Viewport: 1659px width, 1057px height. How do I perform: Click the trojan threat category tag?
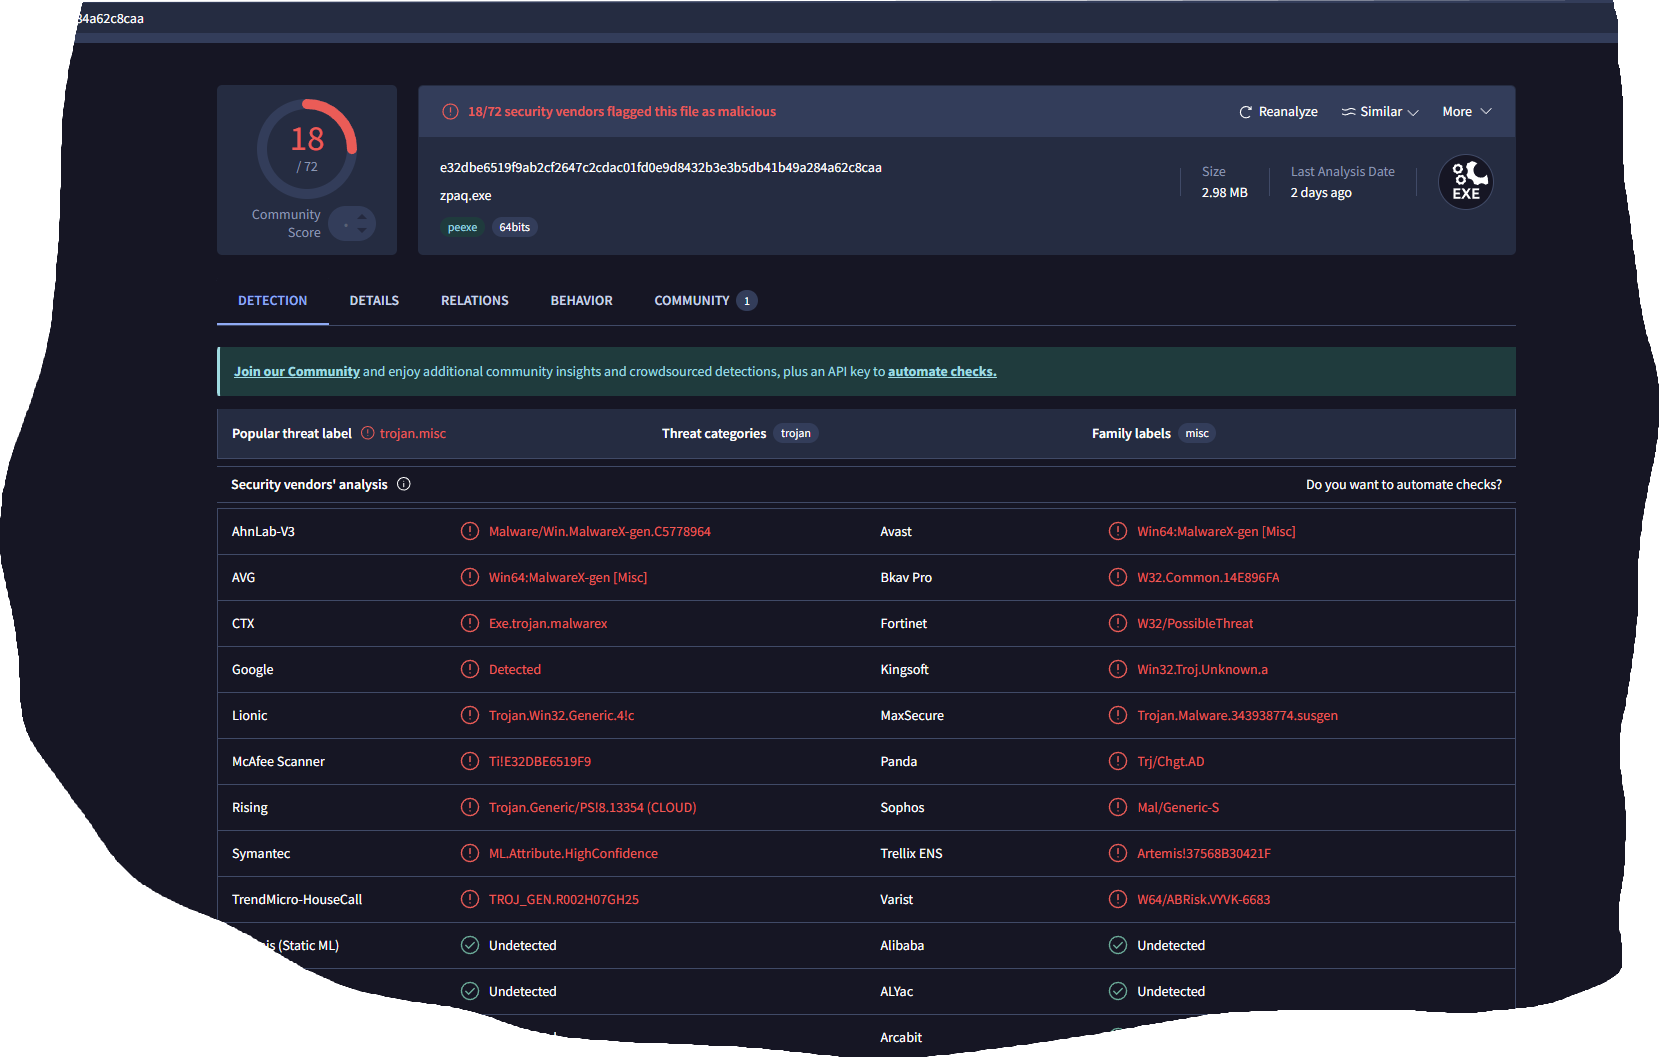tap(796, 433)
